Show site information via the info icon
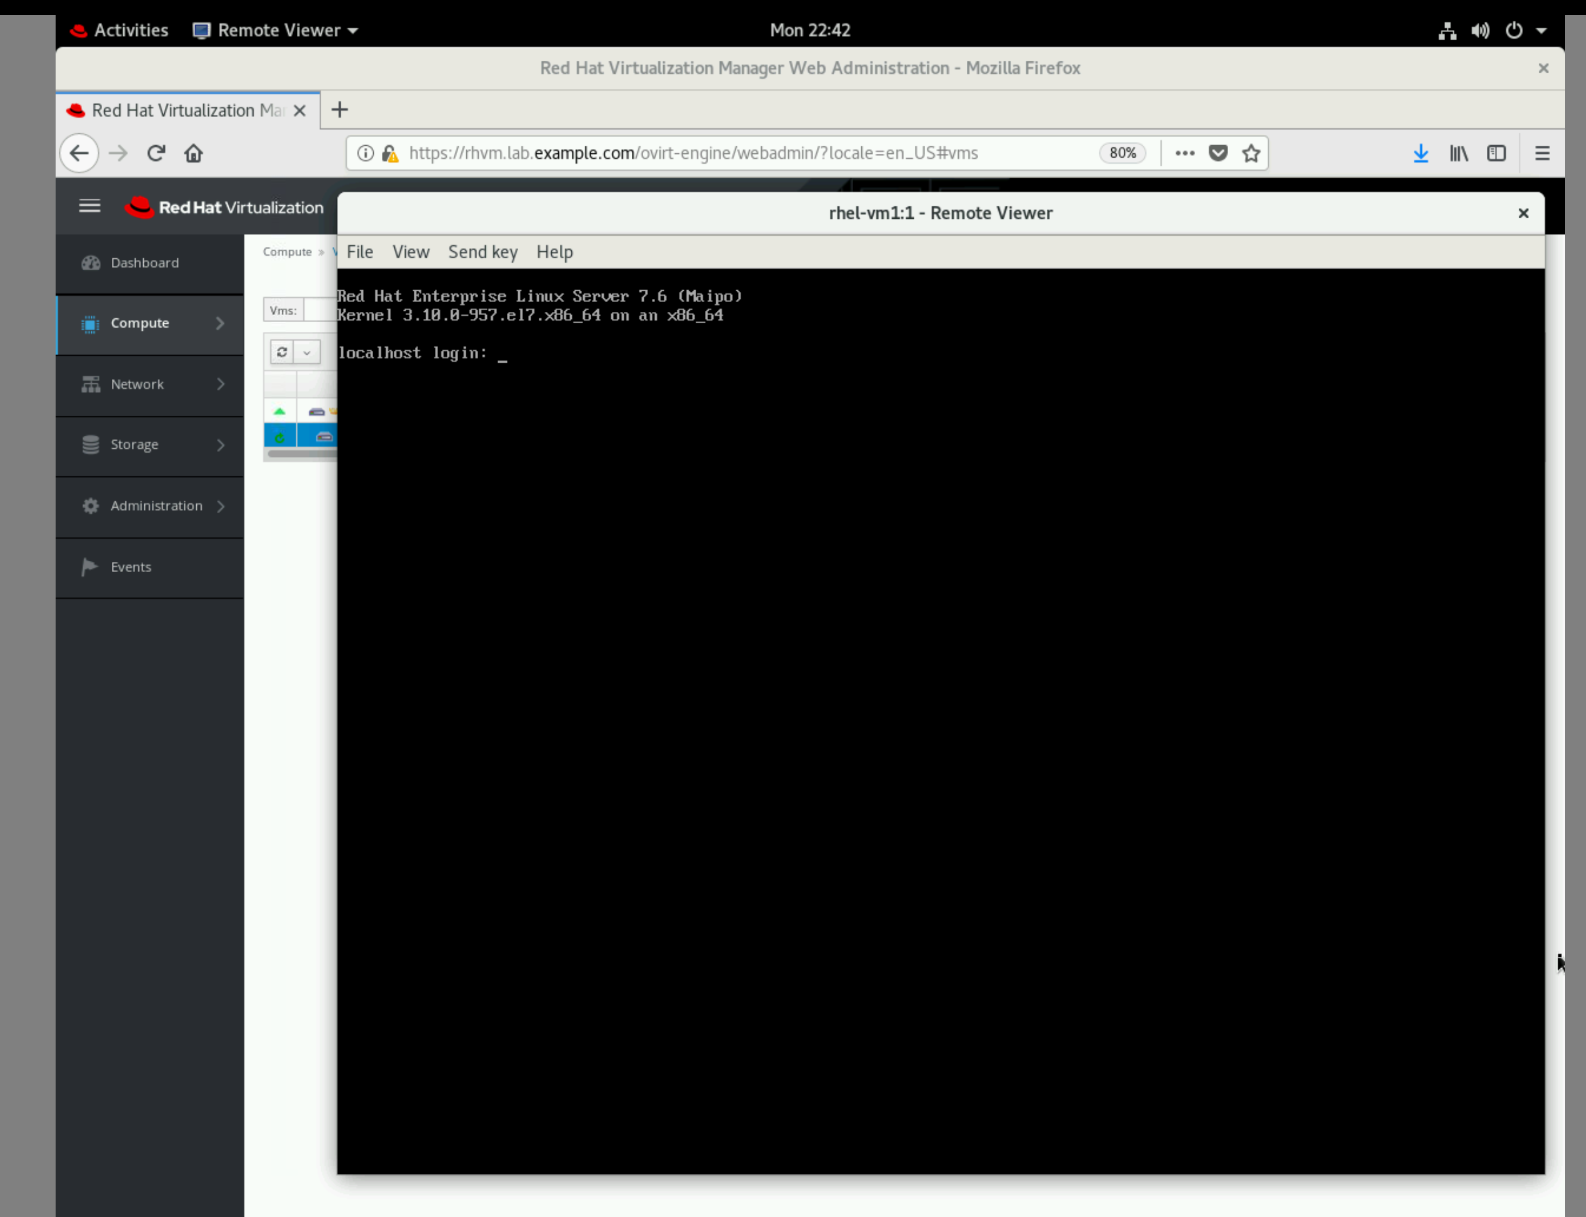This screenshot has height=1217, width=1586. pos(366,153)
